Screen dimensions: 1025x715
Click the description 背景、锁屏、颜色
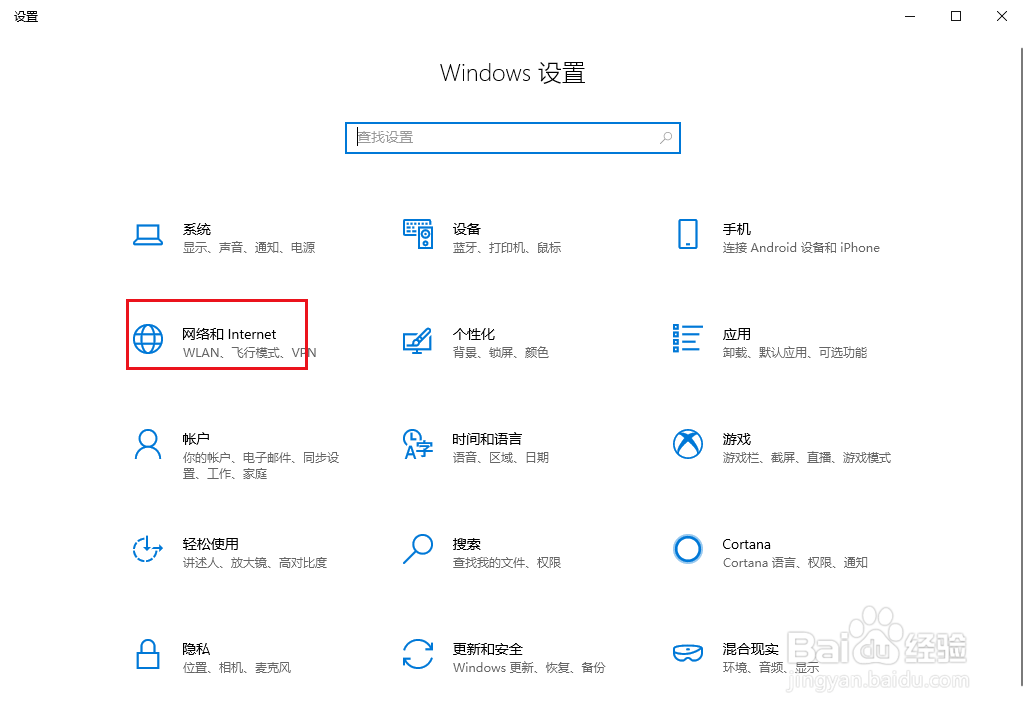[501, 353]
